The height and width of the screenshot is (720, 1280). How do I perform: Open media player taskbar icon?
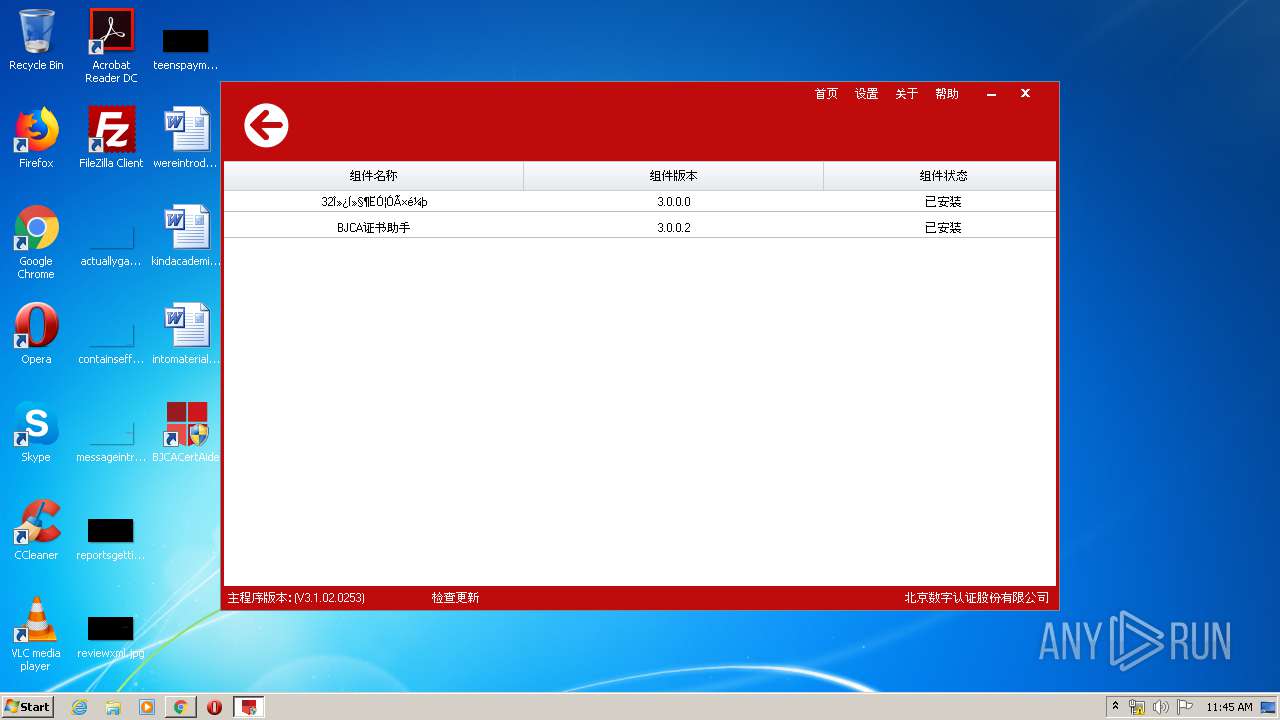coord(147,707)
